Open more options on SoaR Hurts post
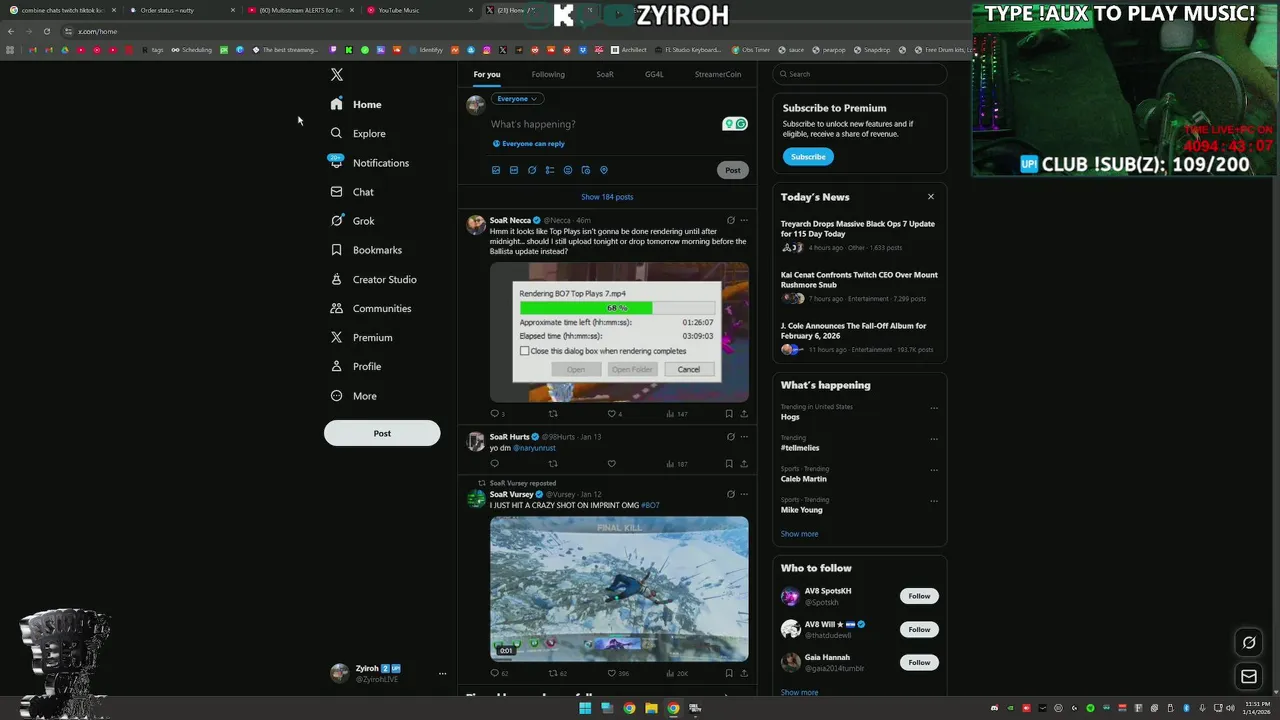Screen dimensions: 1280x720 click(x=744, y=437)
